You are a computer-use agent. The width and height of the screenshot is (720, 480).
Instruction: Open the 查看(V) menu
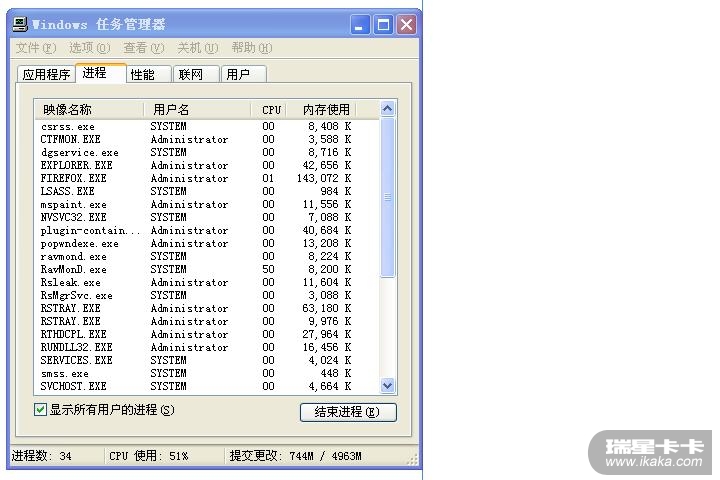point(144,48)
